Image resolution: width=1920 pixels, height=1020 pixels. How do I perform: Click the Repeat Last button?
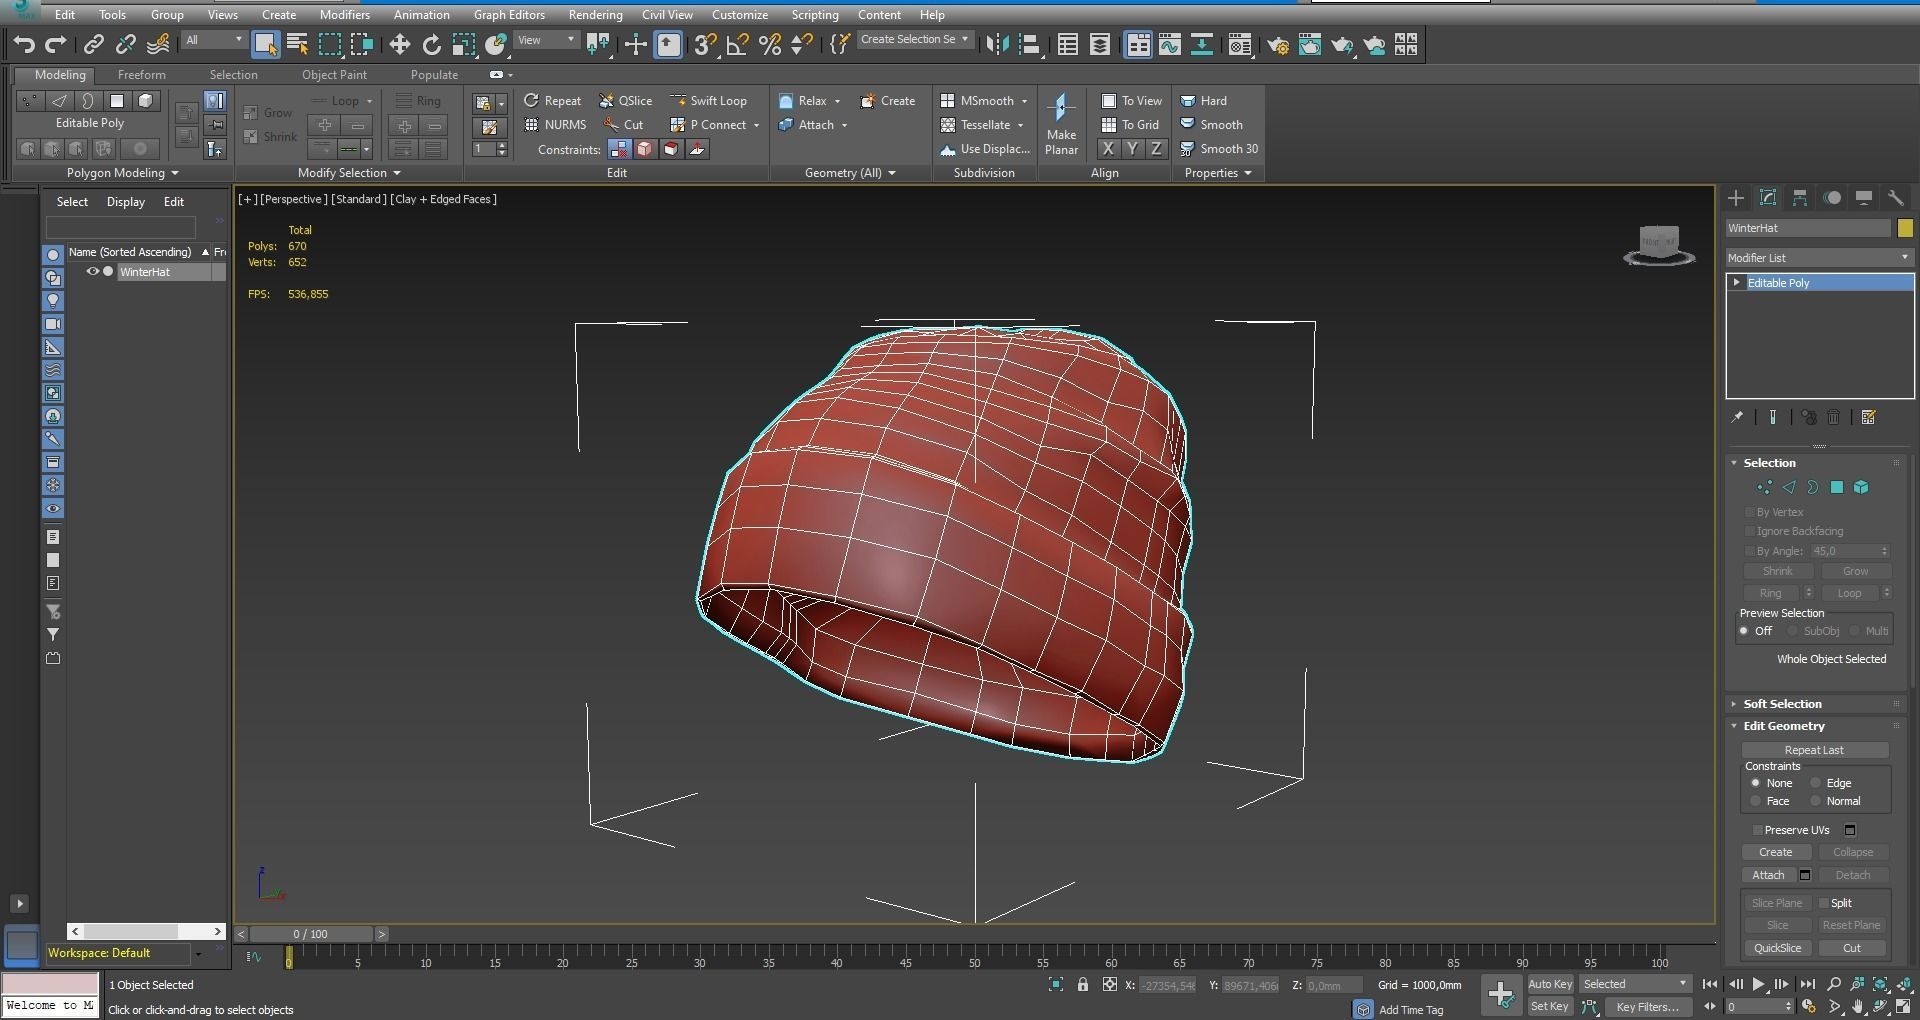(1814, 750)
